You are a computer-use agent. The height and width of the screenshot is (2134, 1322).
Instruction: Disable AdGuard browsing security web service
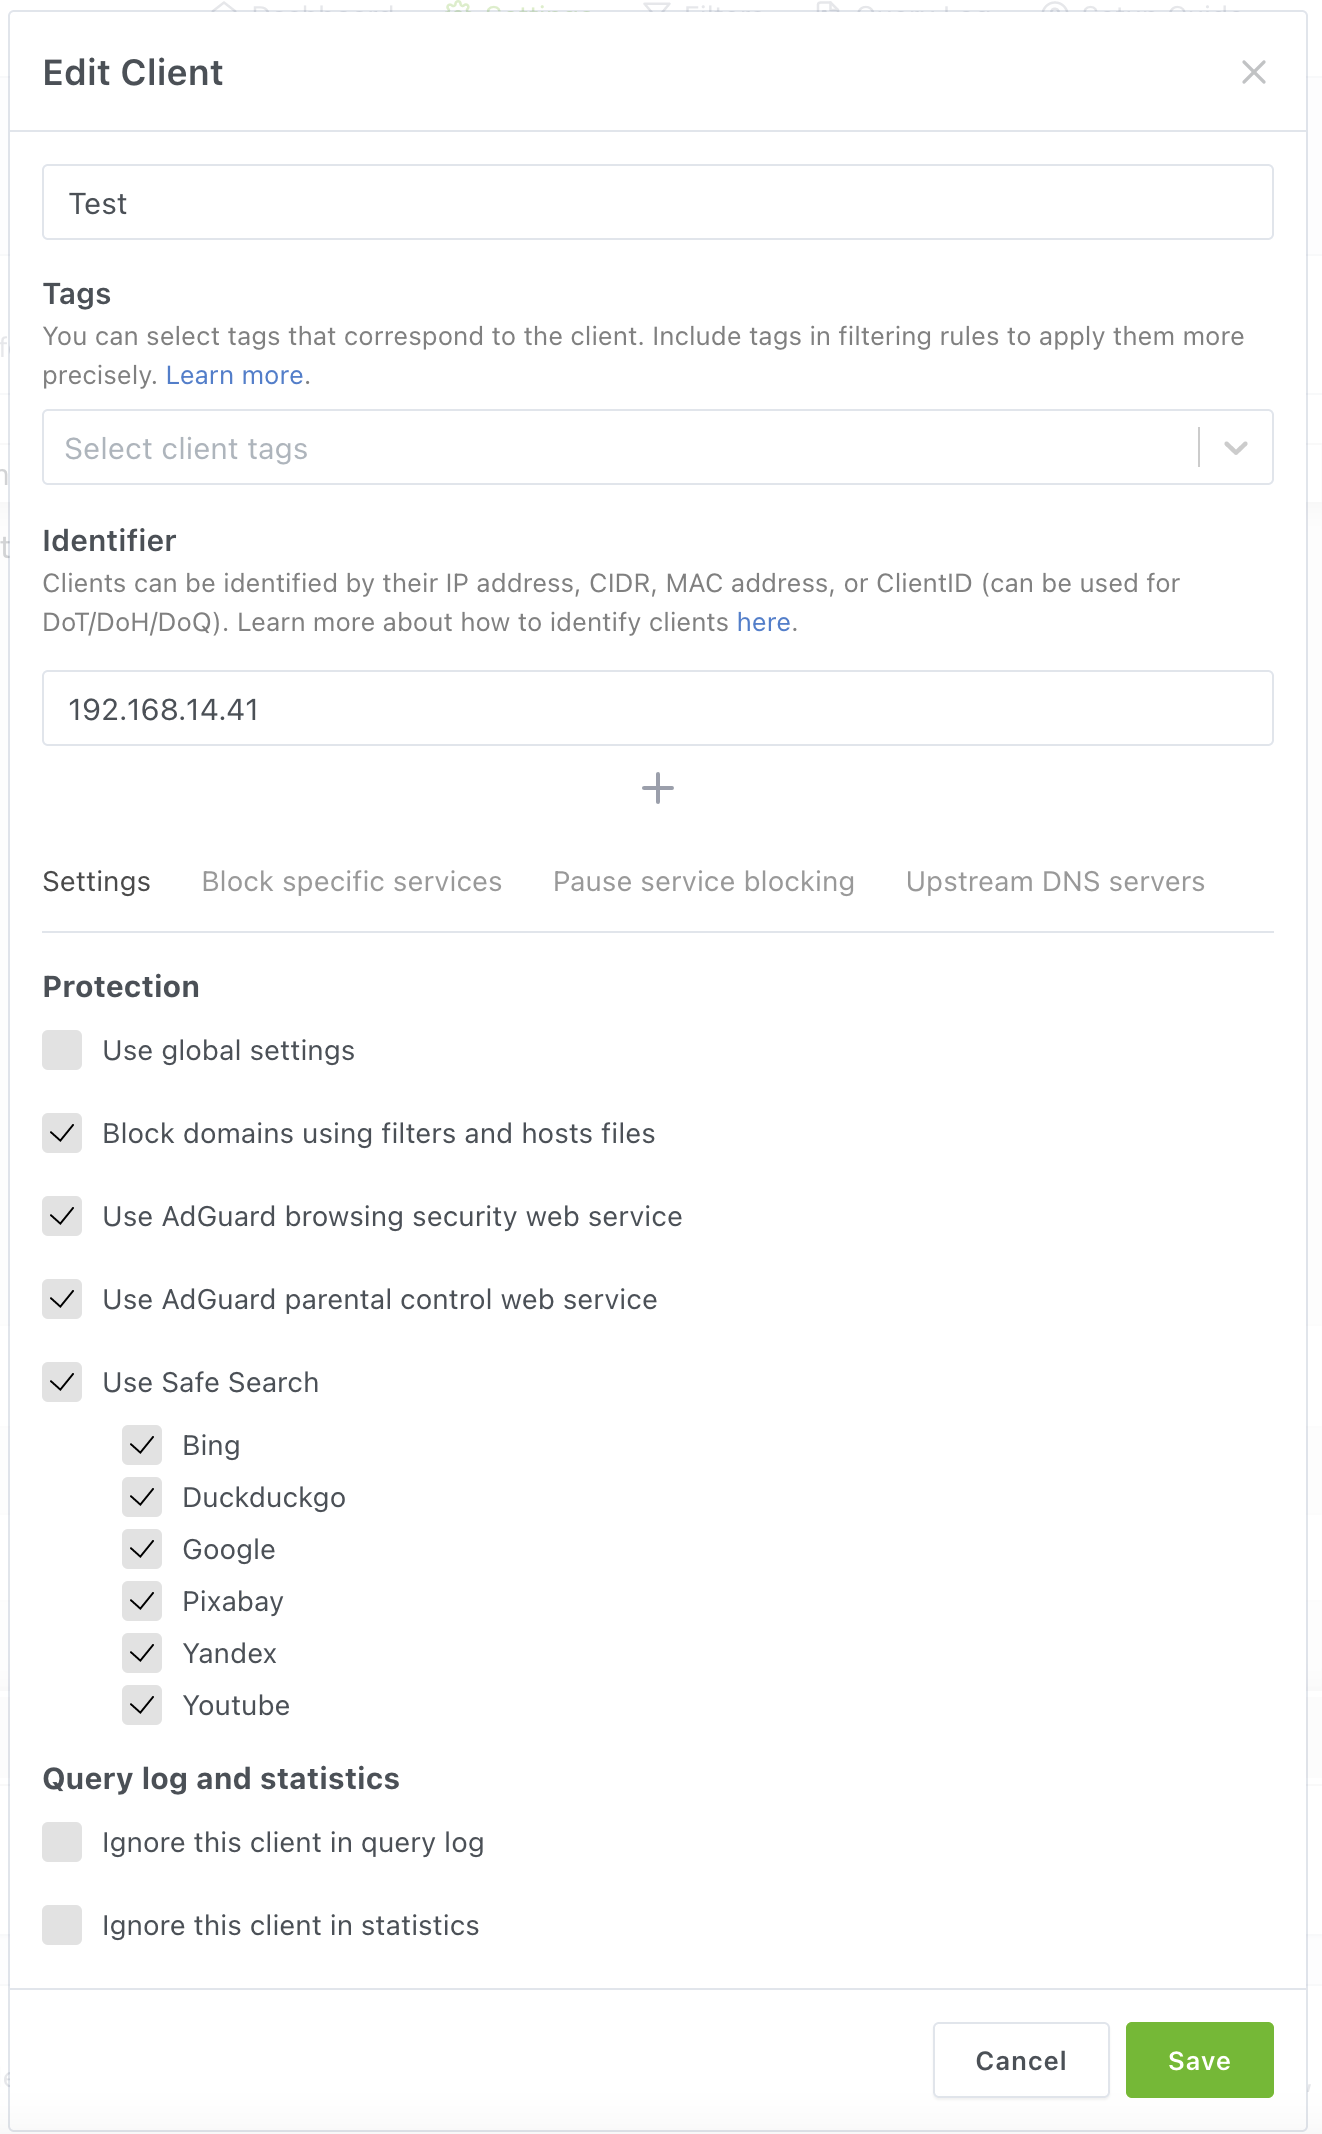pyautogui.click(x=62, y=1216)
